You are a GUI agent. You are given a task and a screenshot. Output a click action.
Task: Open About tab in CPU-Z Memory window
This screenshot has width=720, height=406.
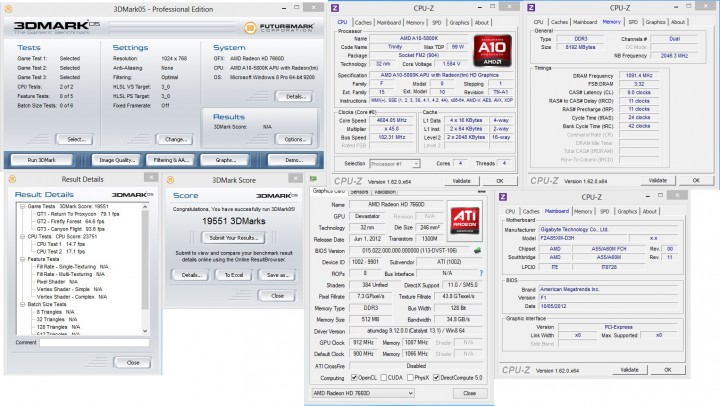678,22
